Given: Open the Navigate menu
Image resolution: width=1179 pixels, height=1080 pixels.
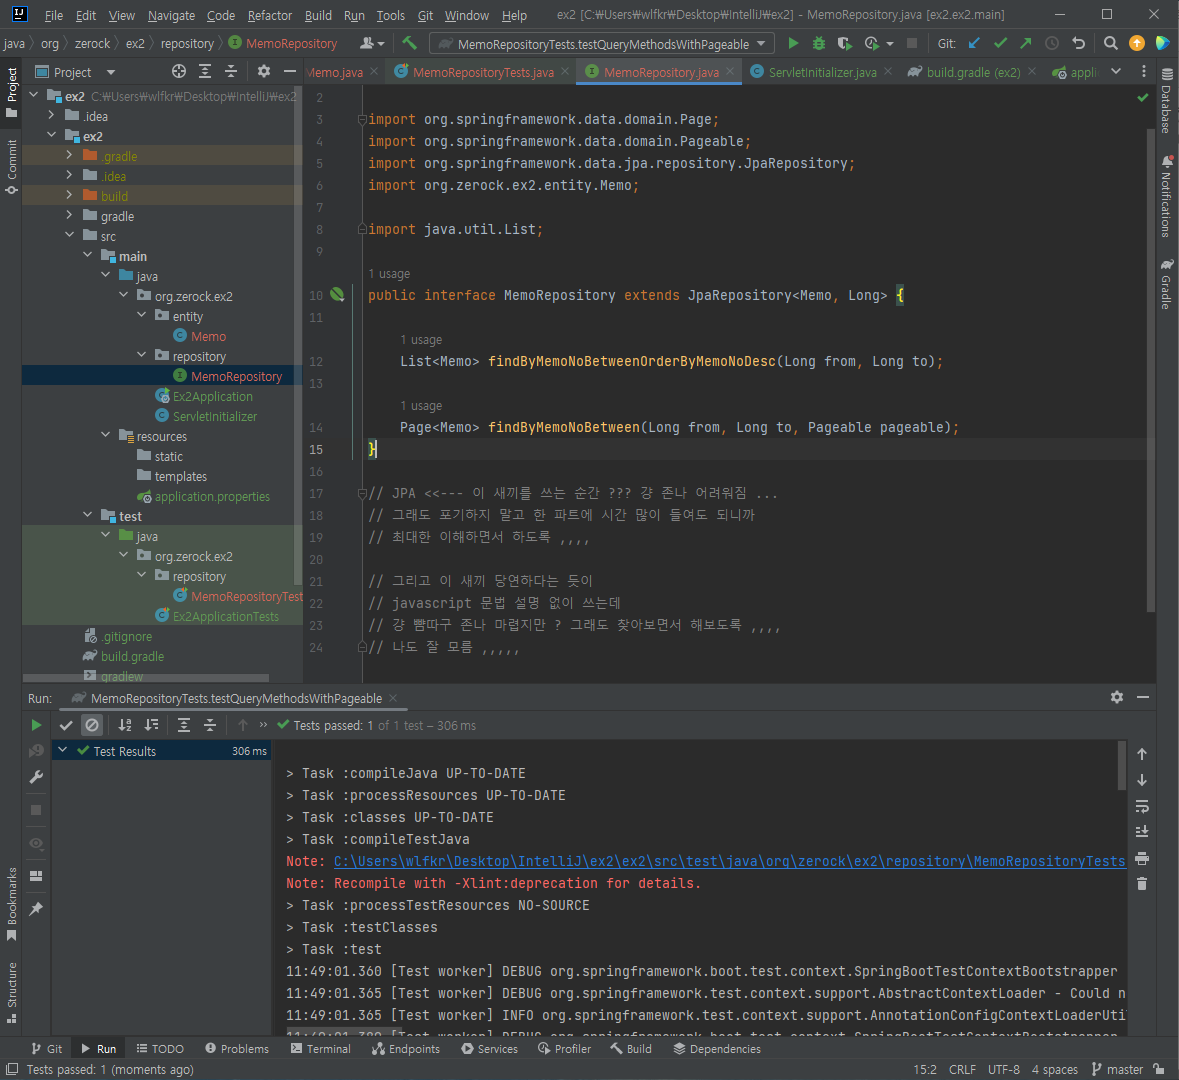Looking at the screenshot, I should [171, 15].
